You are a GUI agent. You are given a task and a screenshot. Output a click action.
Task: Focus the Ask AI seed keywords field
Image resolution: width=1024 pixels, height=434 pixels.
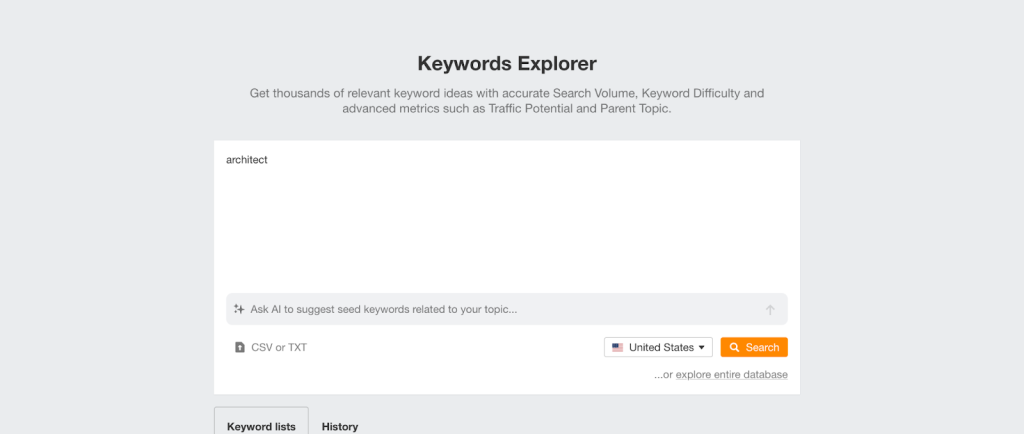point(500,309)
